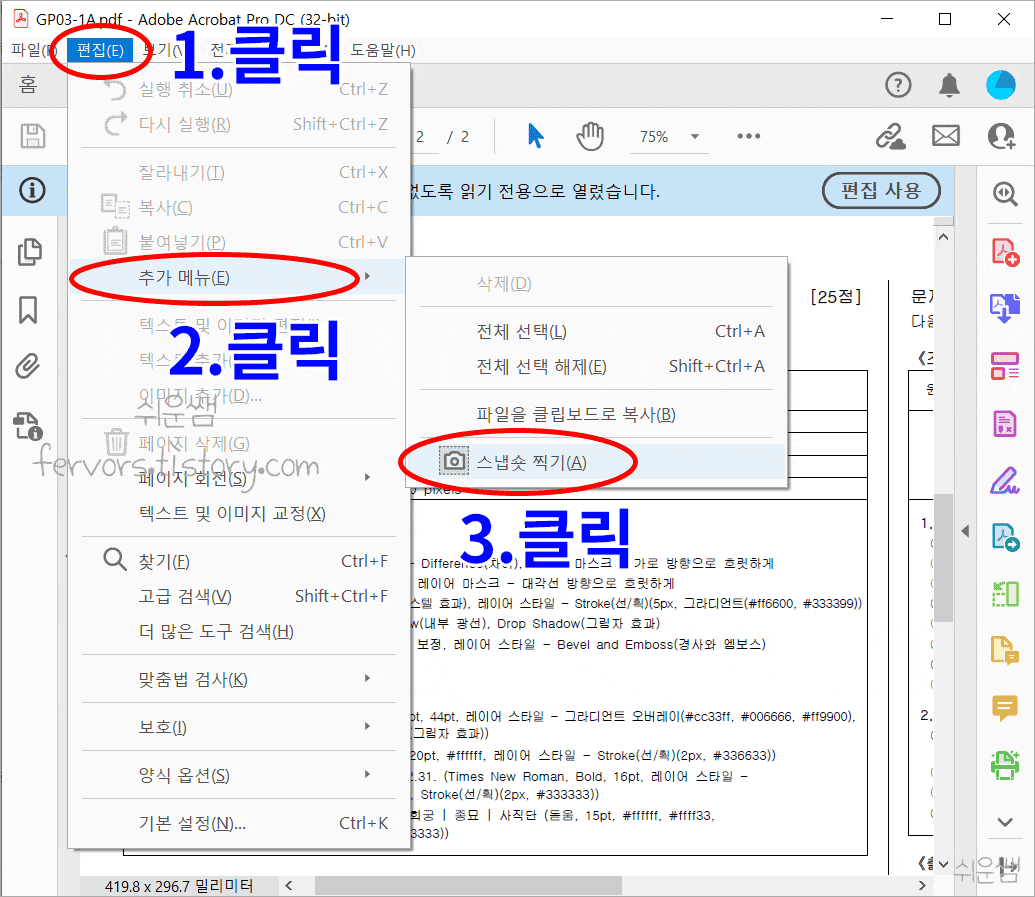Open the 파일 menu
Screen dimensions: 1035x897
pos(27,49)
